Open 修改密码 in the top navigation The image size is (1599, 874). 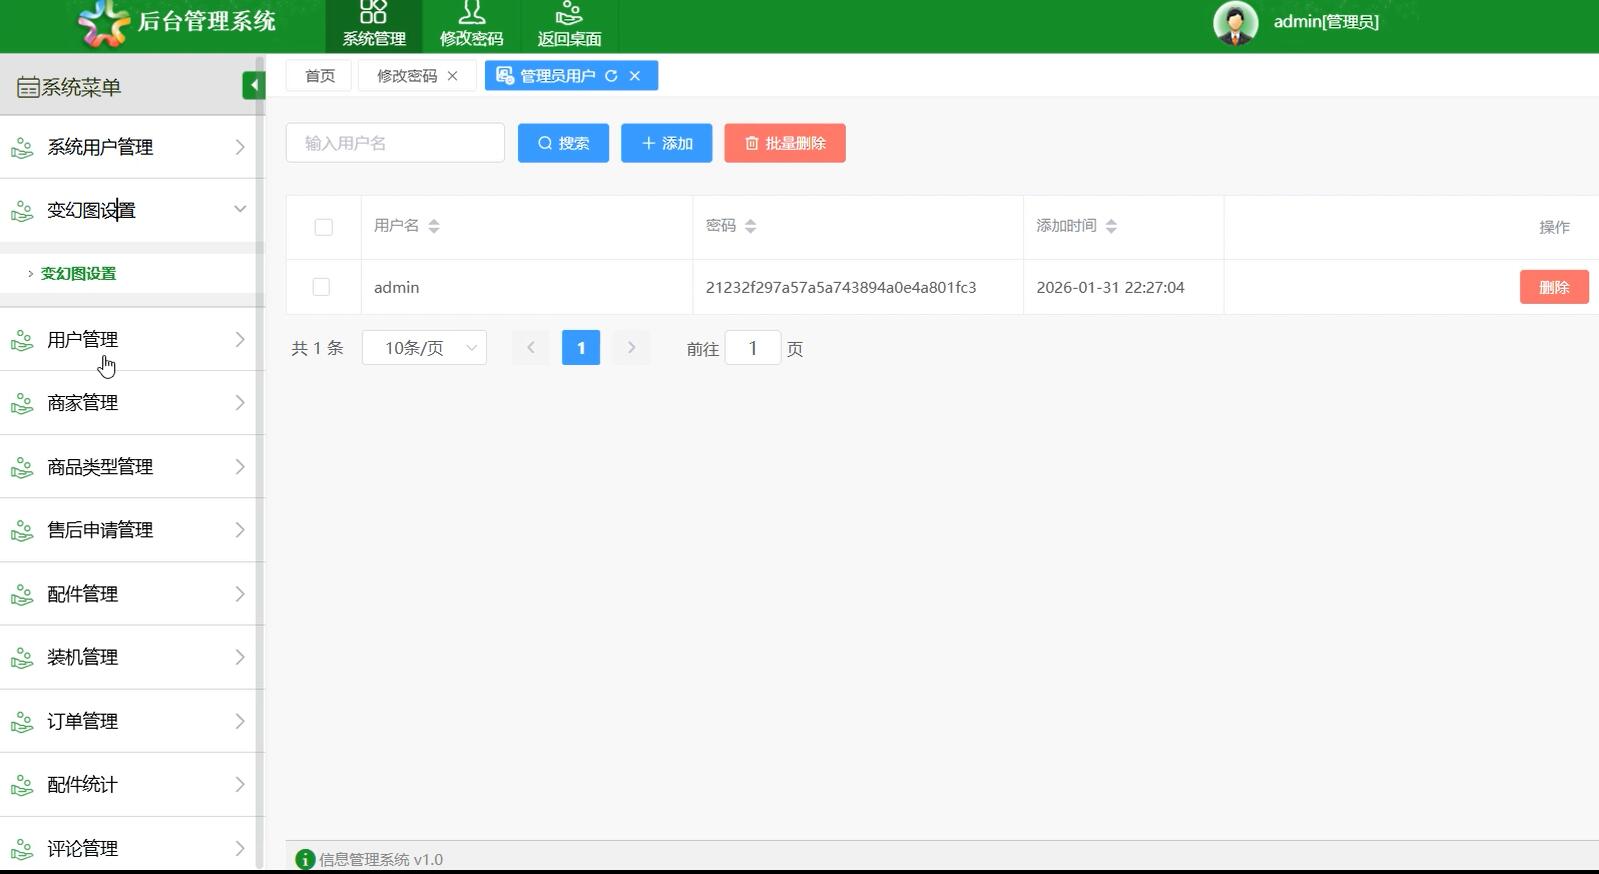471,26
